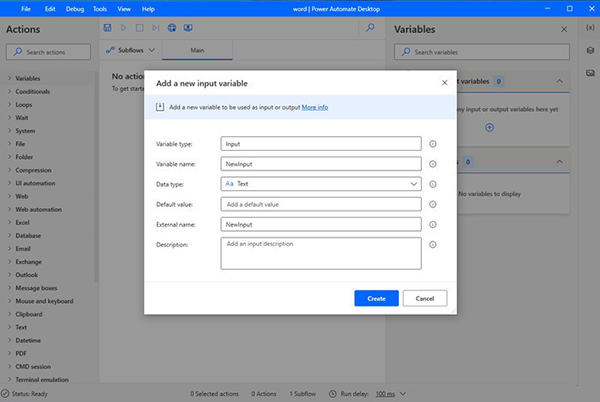Click the add variable plus icon
Screen dimensions: 600x402
click(489, 127)
